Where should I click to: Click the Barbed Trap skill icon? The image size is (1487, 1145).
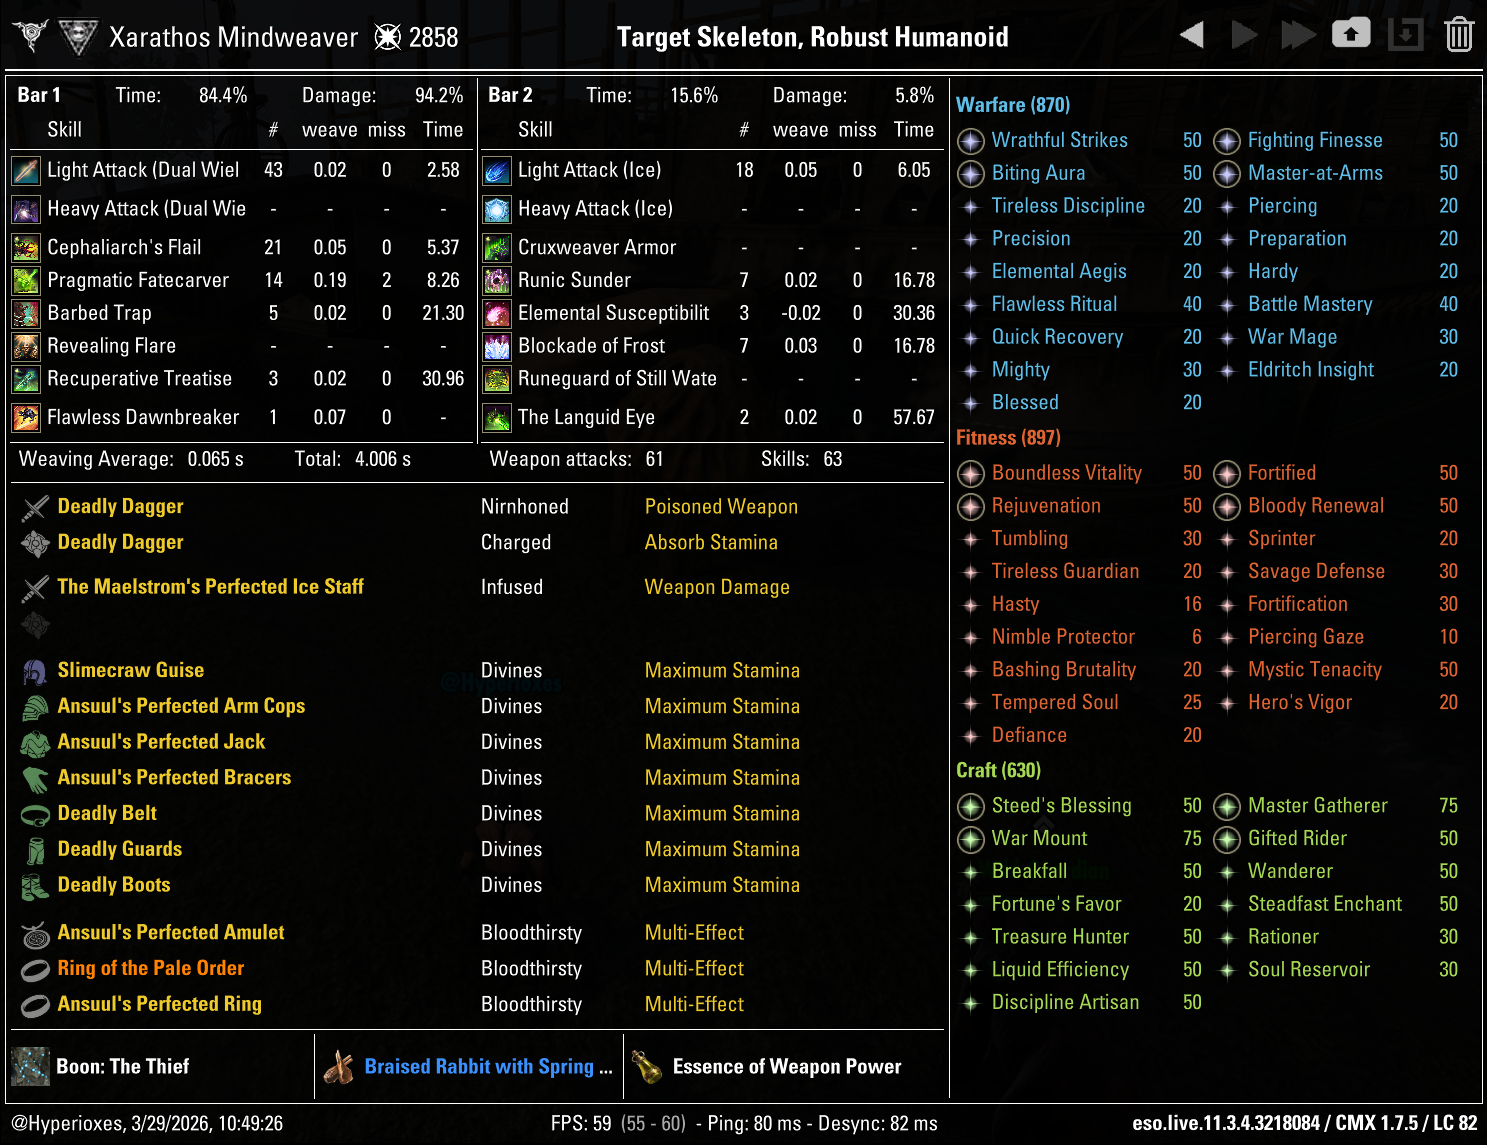coord(24,313)
